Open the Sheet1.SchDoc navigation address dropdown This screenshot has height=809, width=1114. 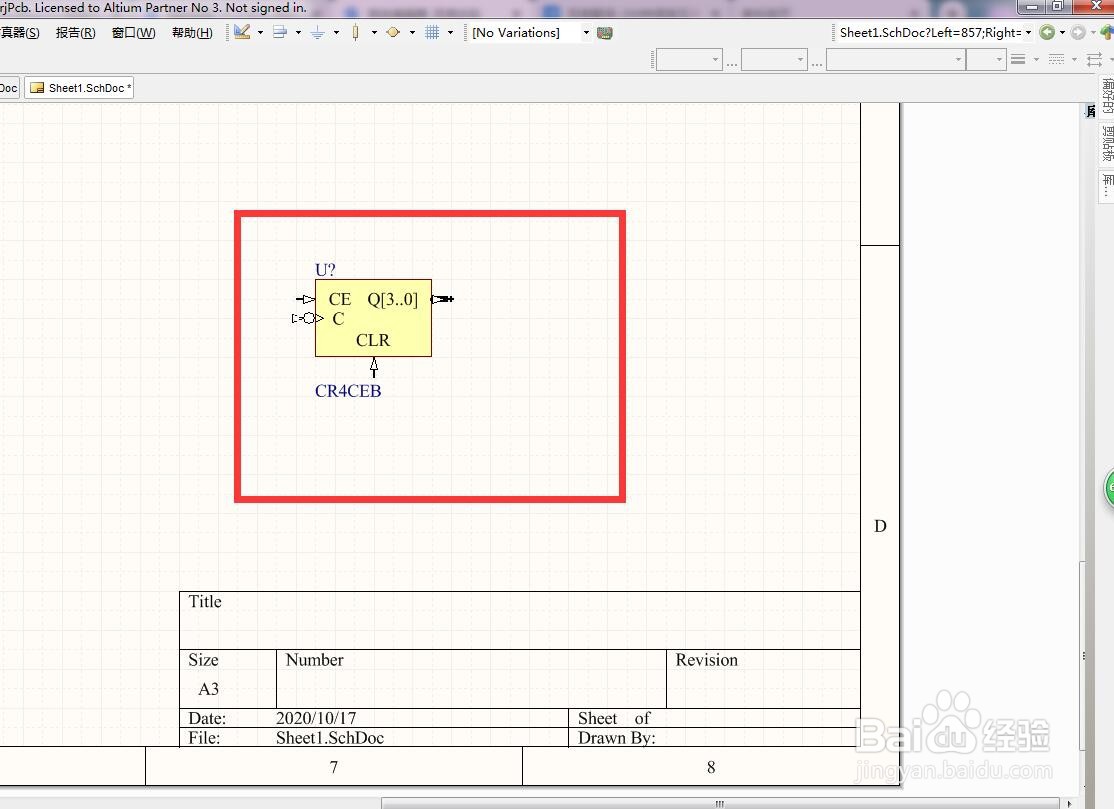tap(1028, 33)
